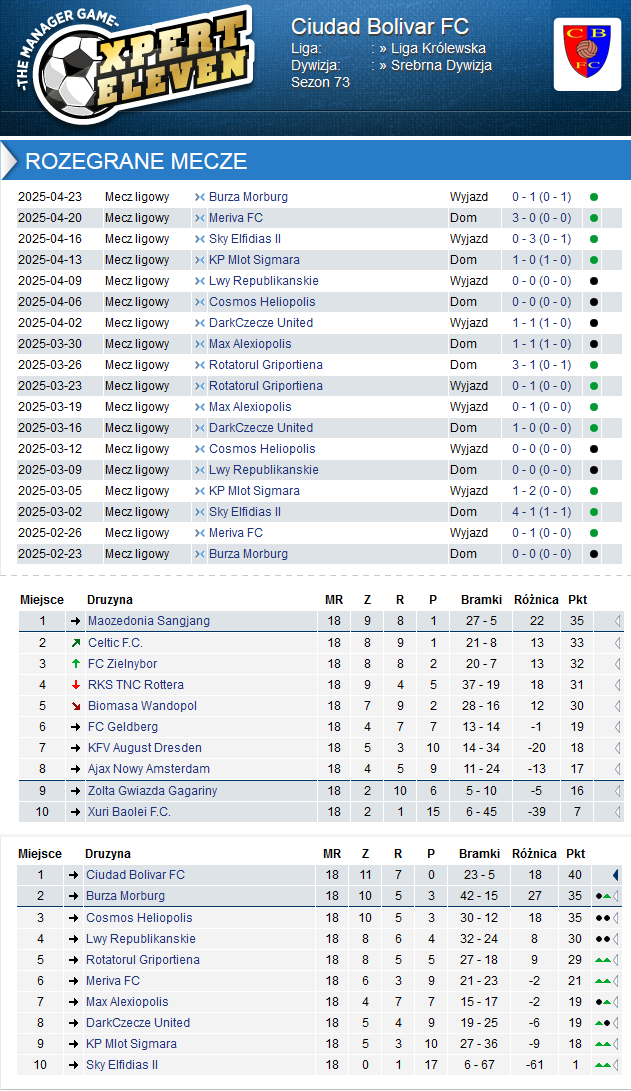Click green up-arrow trend icon for FC Zielnybor

point(75,664)
